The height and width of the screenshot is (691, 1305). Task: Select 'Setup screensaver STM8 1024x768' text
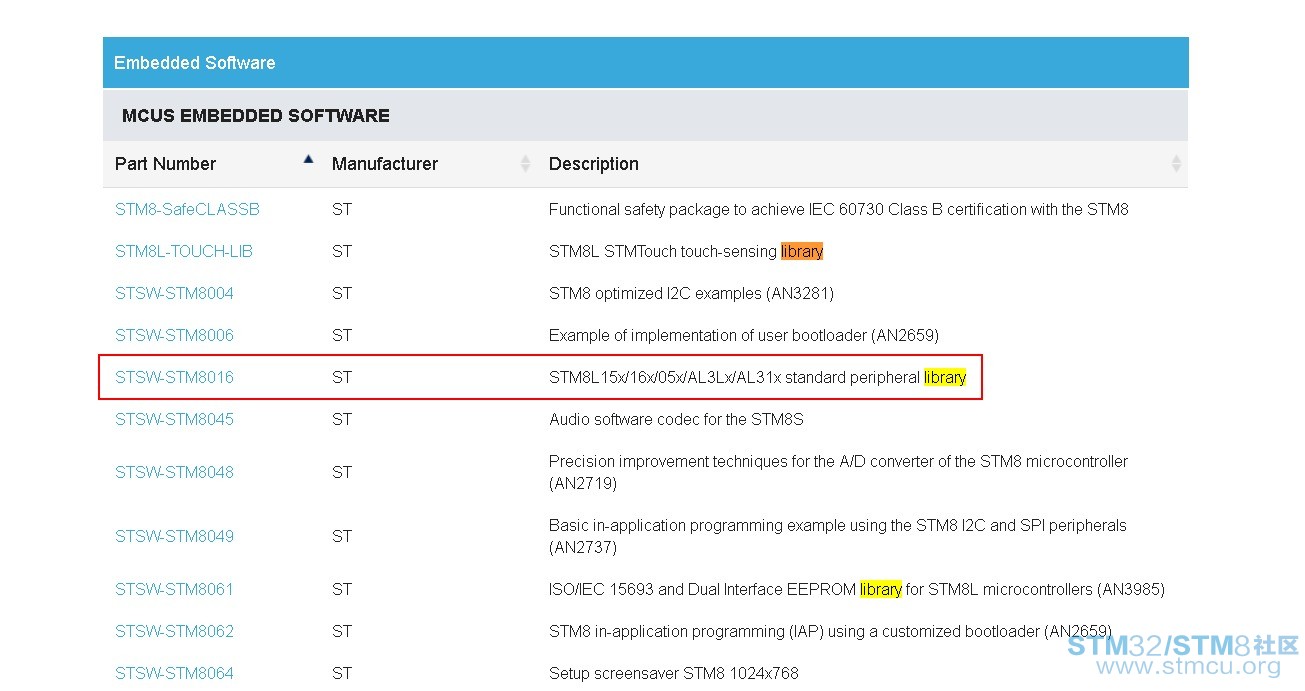tap(674, 673)
